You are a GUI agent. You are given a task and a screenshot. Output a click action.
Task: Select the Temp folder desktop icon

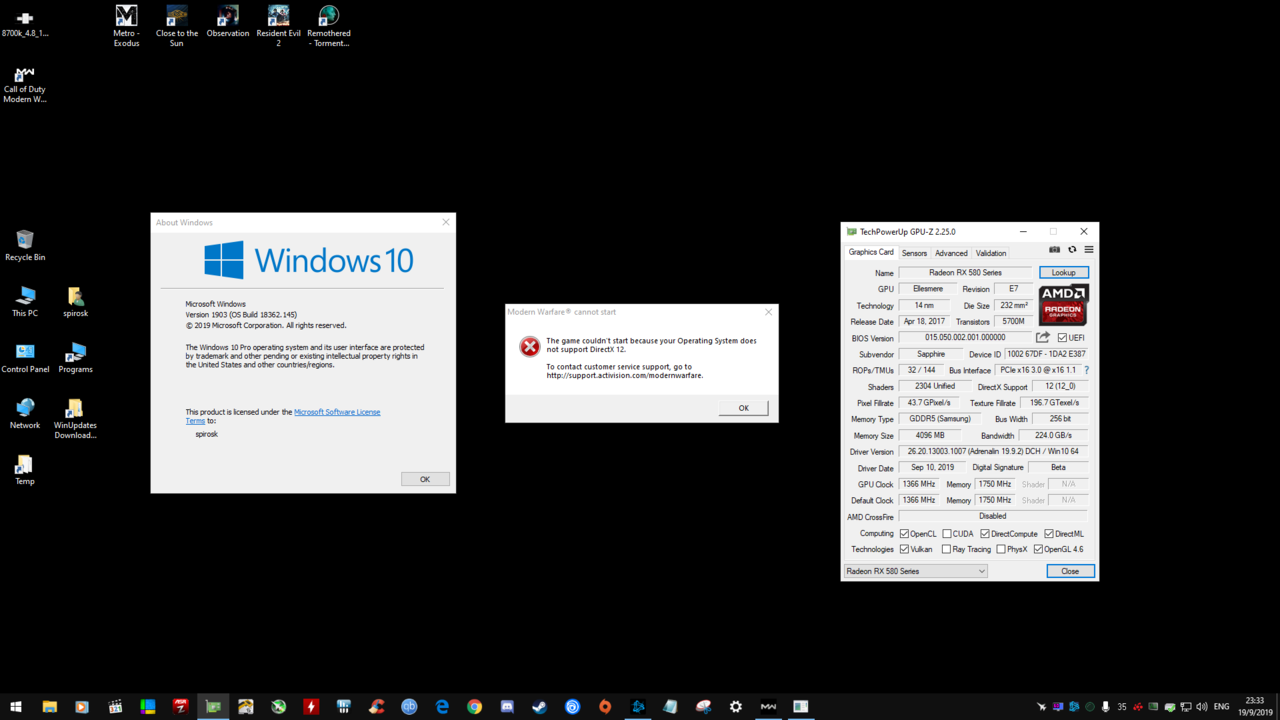point(25,470)
